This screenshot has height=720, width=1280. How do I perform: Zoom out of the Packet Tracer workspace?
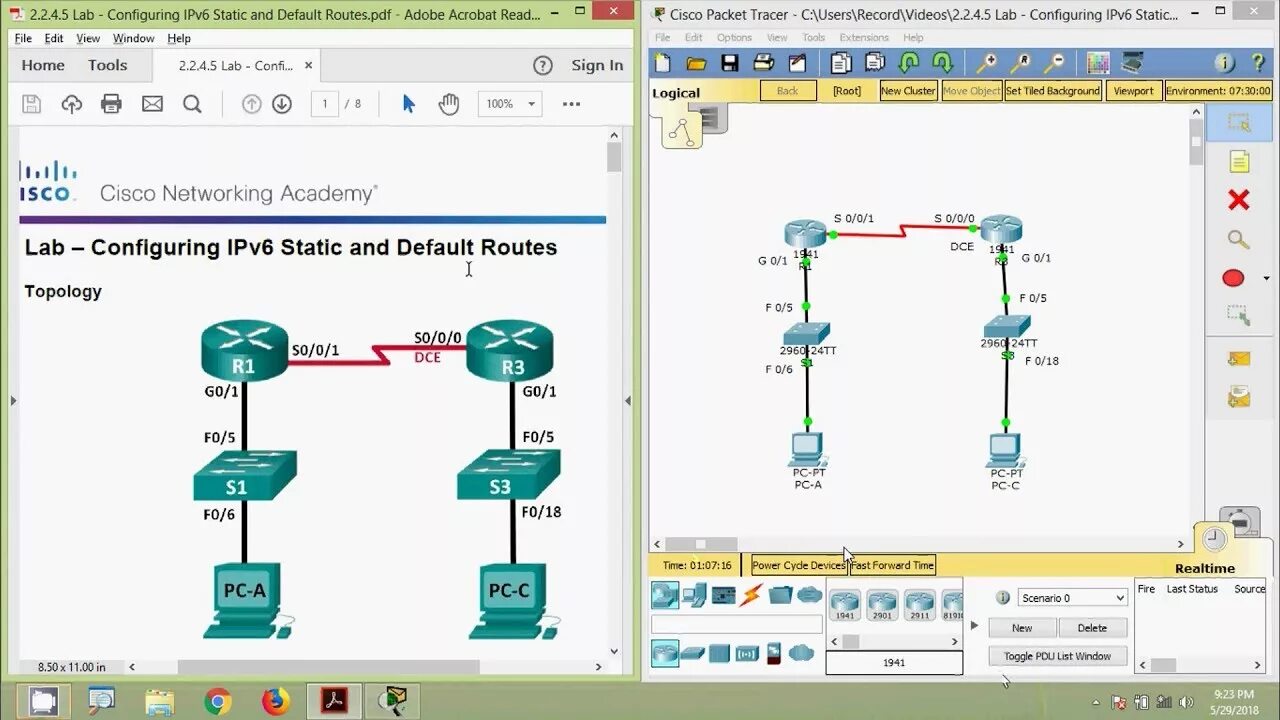1054,63
